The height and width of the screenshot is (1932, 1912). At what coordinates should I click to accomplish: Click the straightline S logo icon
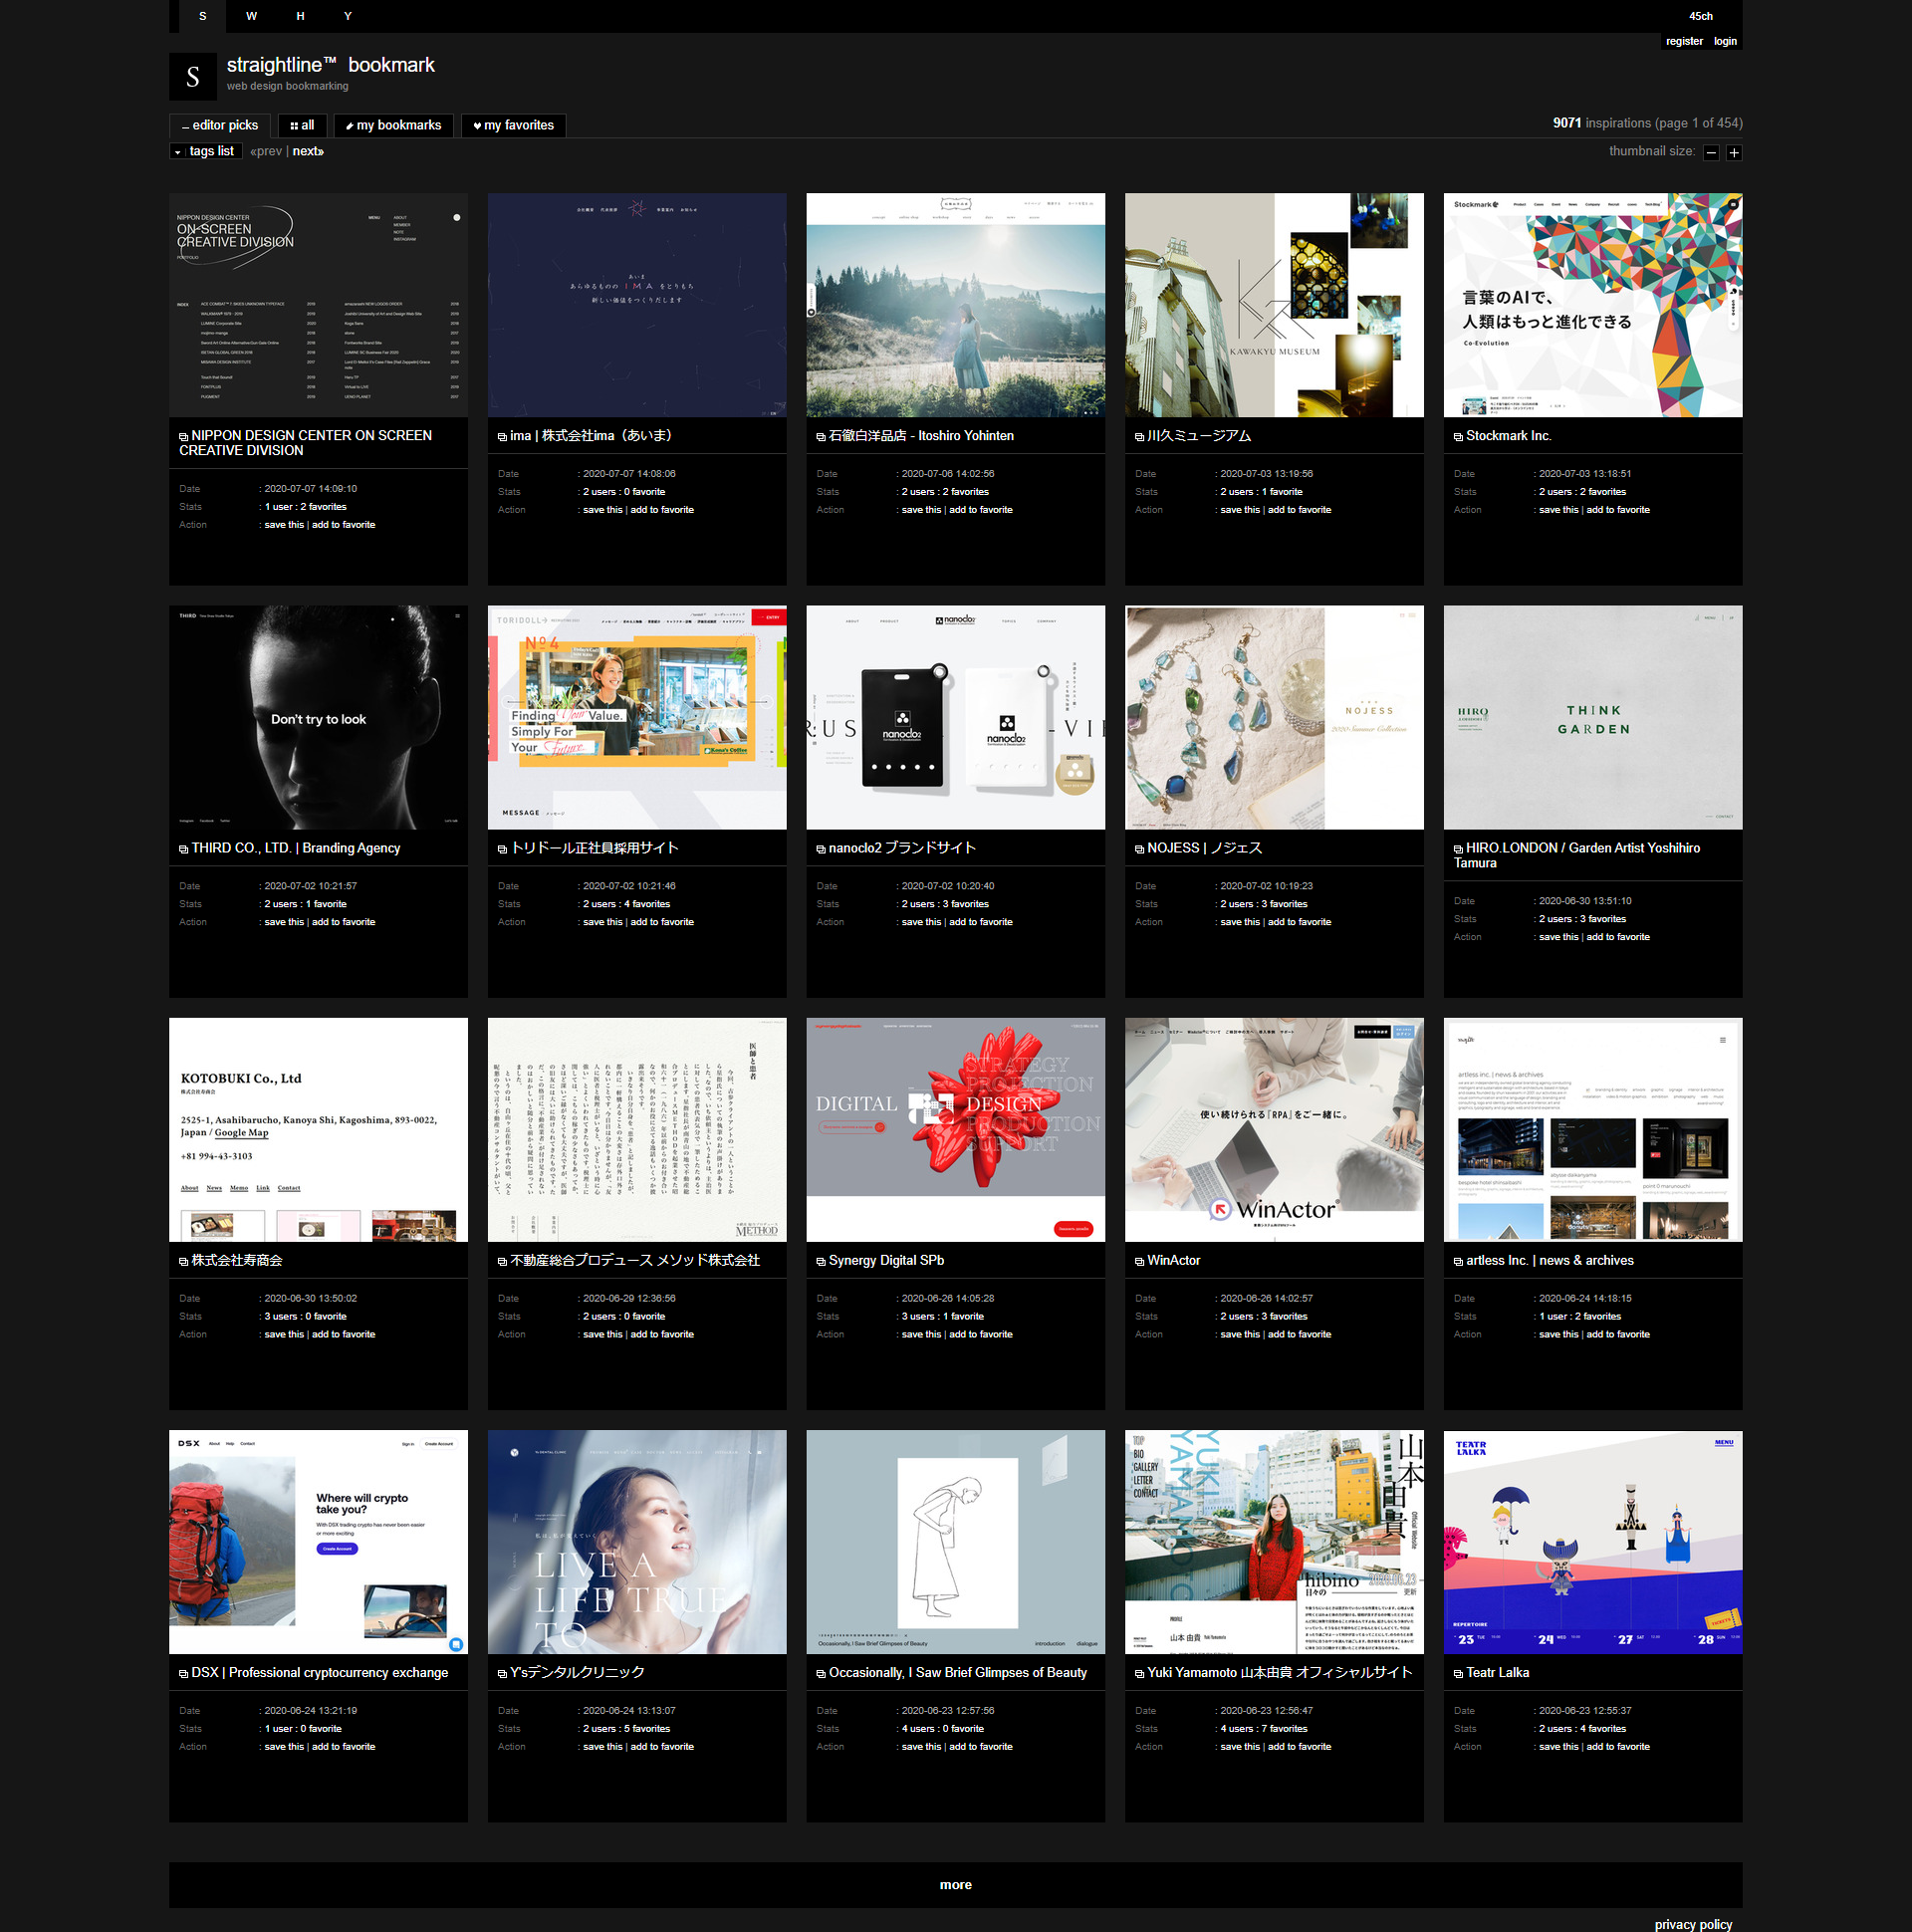tap(193, 76)
